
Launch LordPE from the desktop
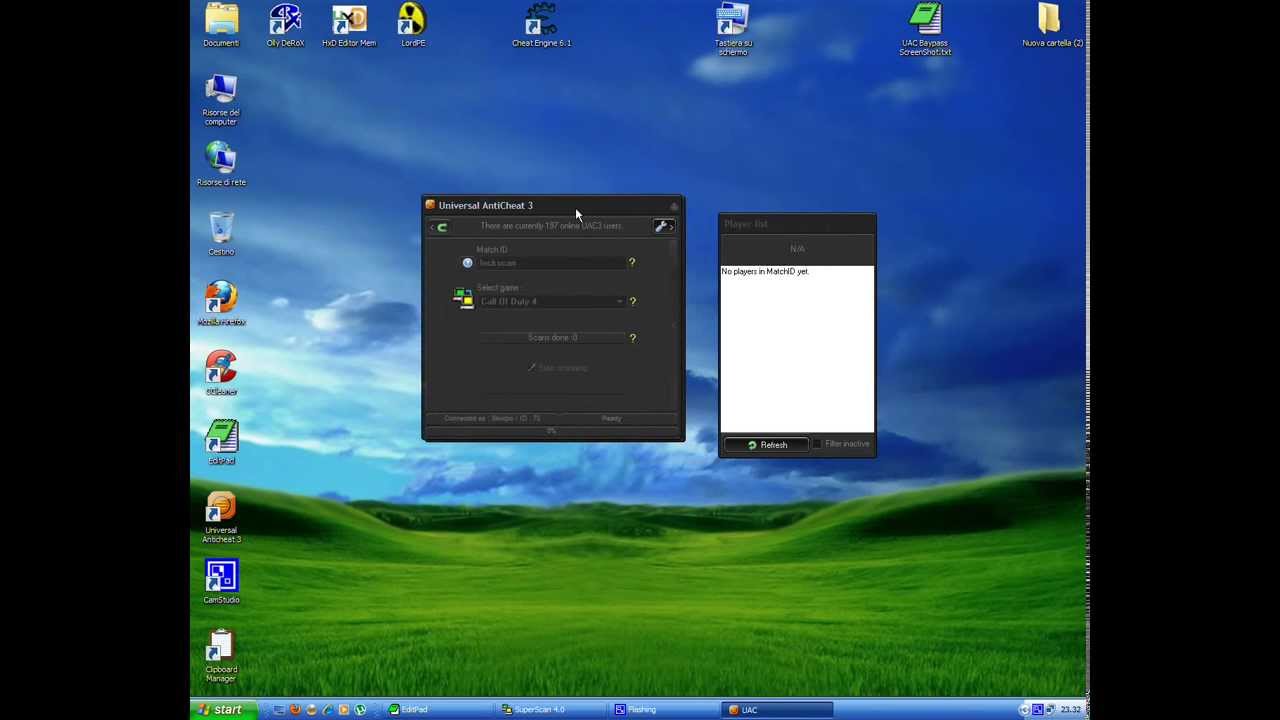413,25
